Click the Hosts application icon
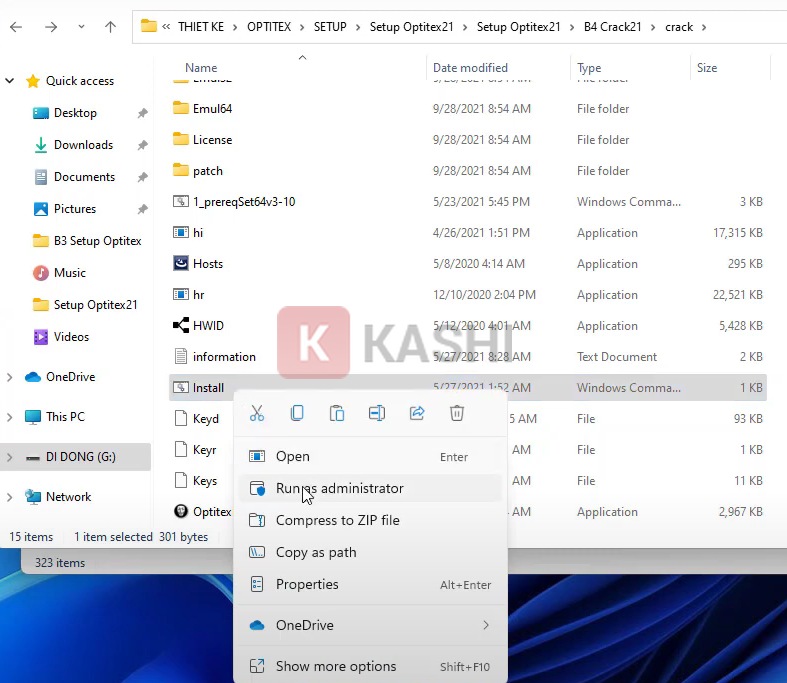 [x=181, y=263]
